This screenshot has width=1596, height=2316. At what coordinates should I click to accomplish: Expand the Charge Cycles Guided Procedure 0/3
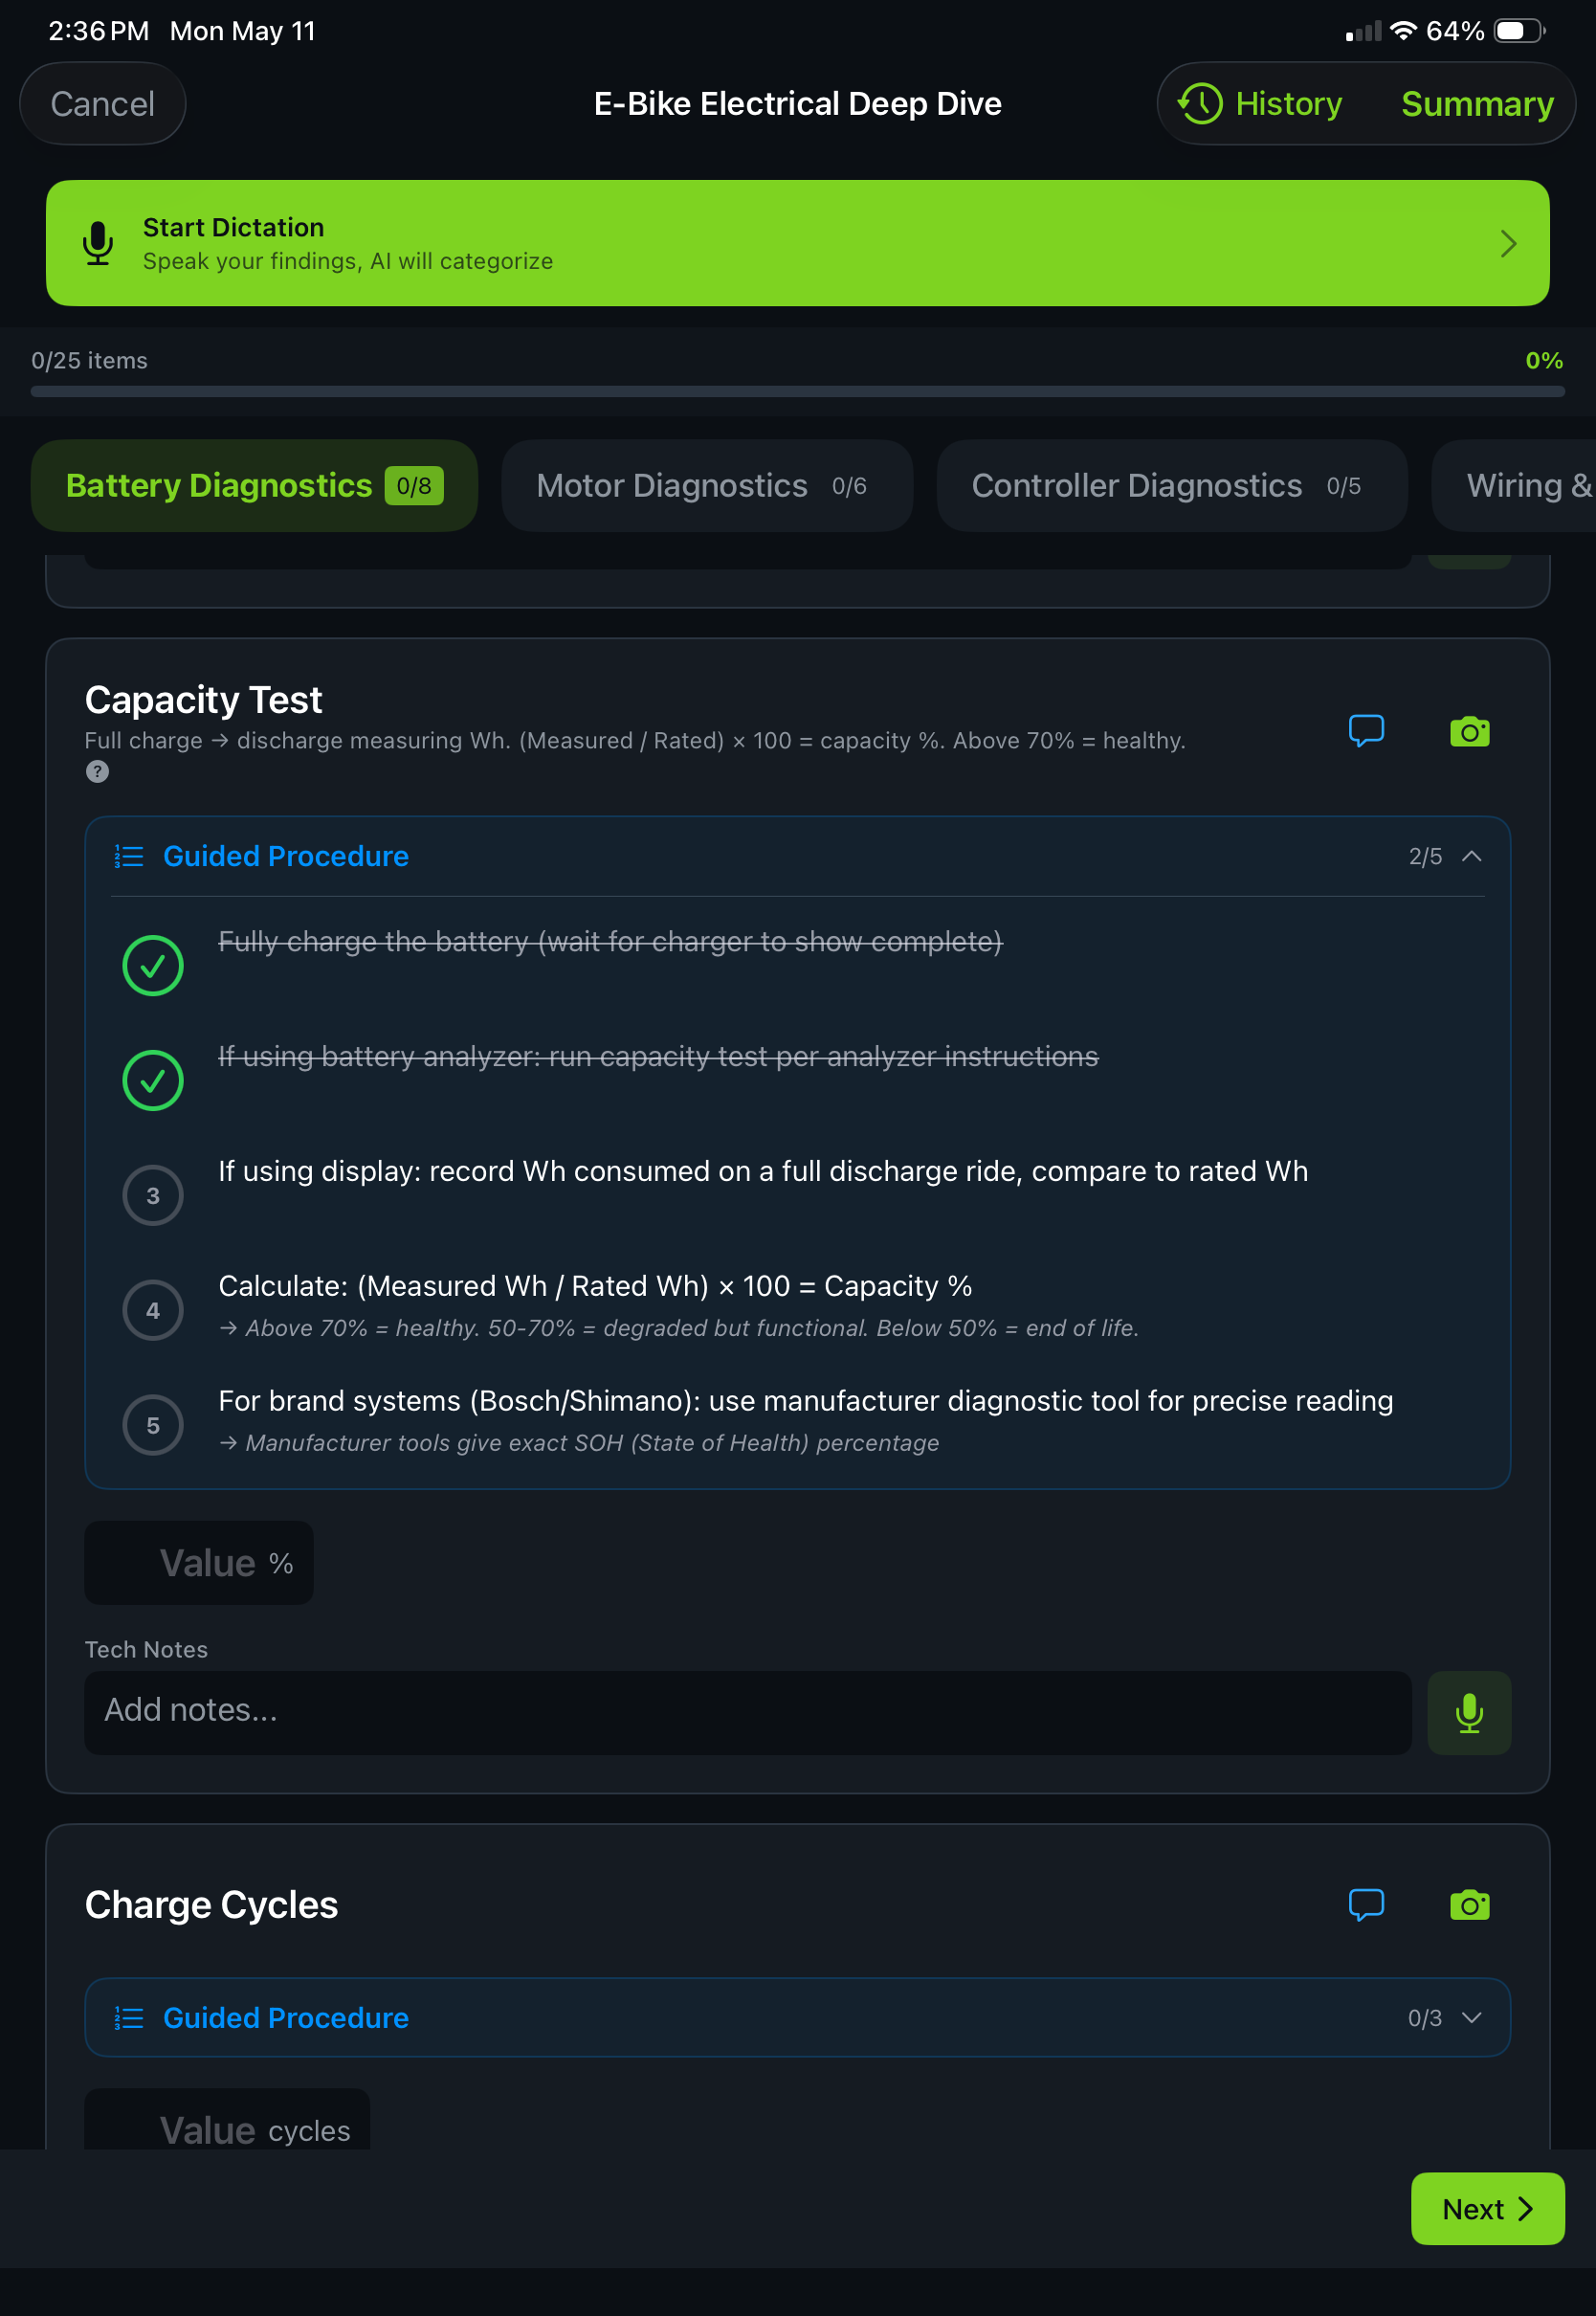click(1472, 2018)
